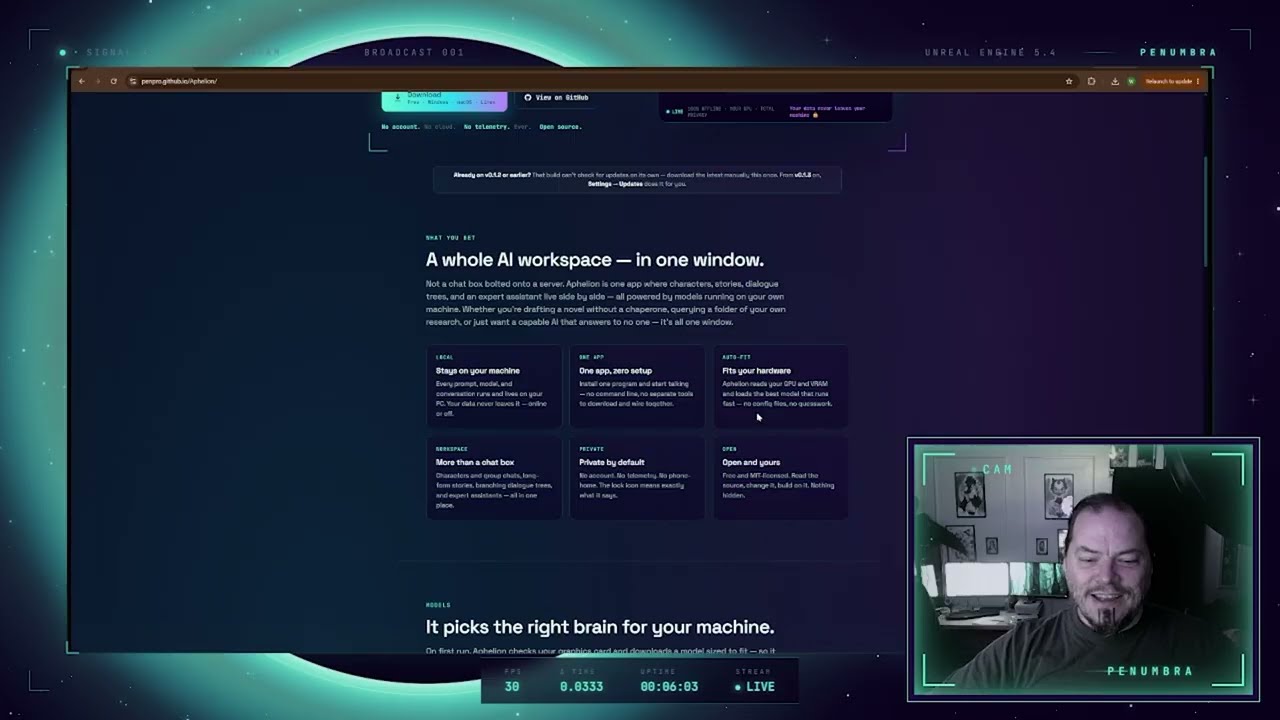Click the LIVE stream indicator in overlay
Viewport: 1280px width, 720px height.
tap(755, 687)
